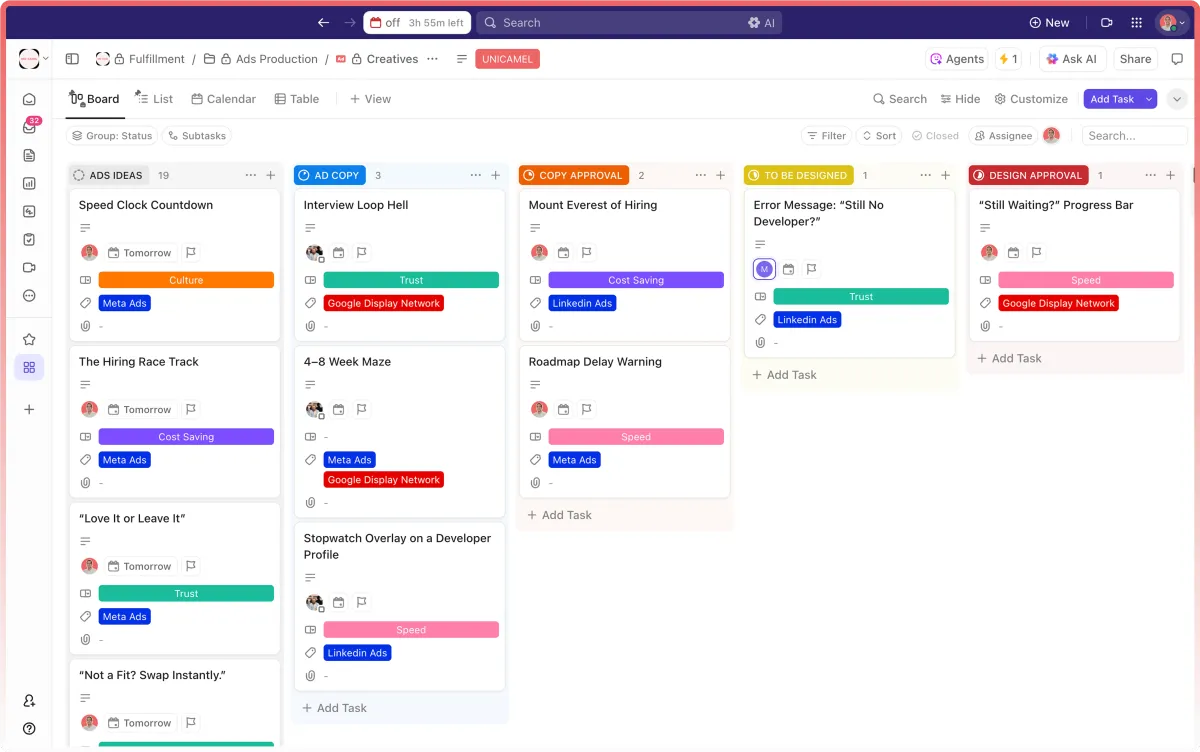This screenshot has width=1200, height=752.
Task: Open Filter options
Action: (x=826, y=136)
